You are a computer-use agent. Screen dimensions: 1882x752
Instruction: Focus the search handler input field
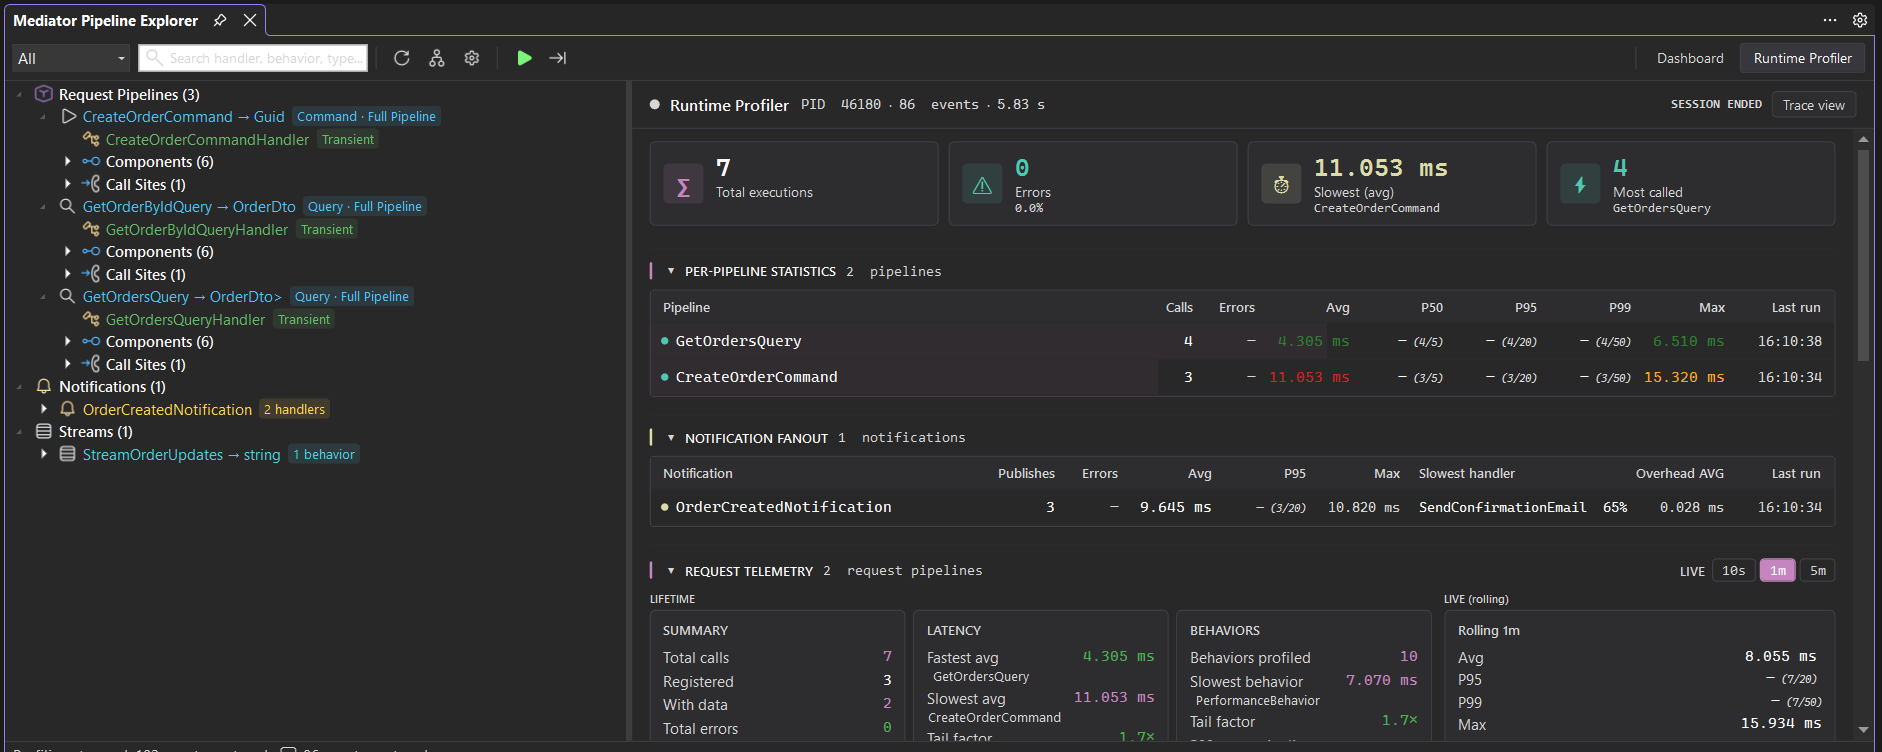click(253, 58)
